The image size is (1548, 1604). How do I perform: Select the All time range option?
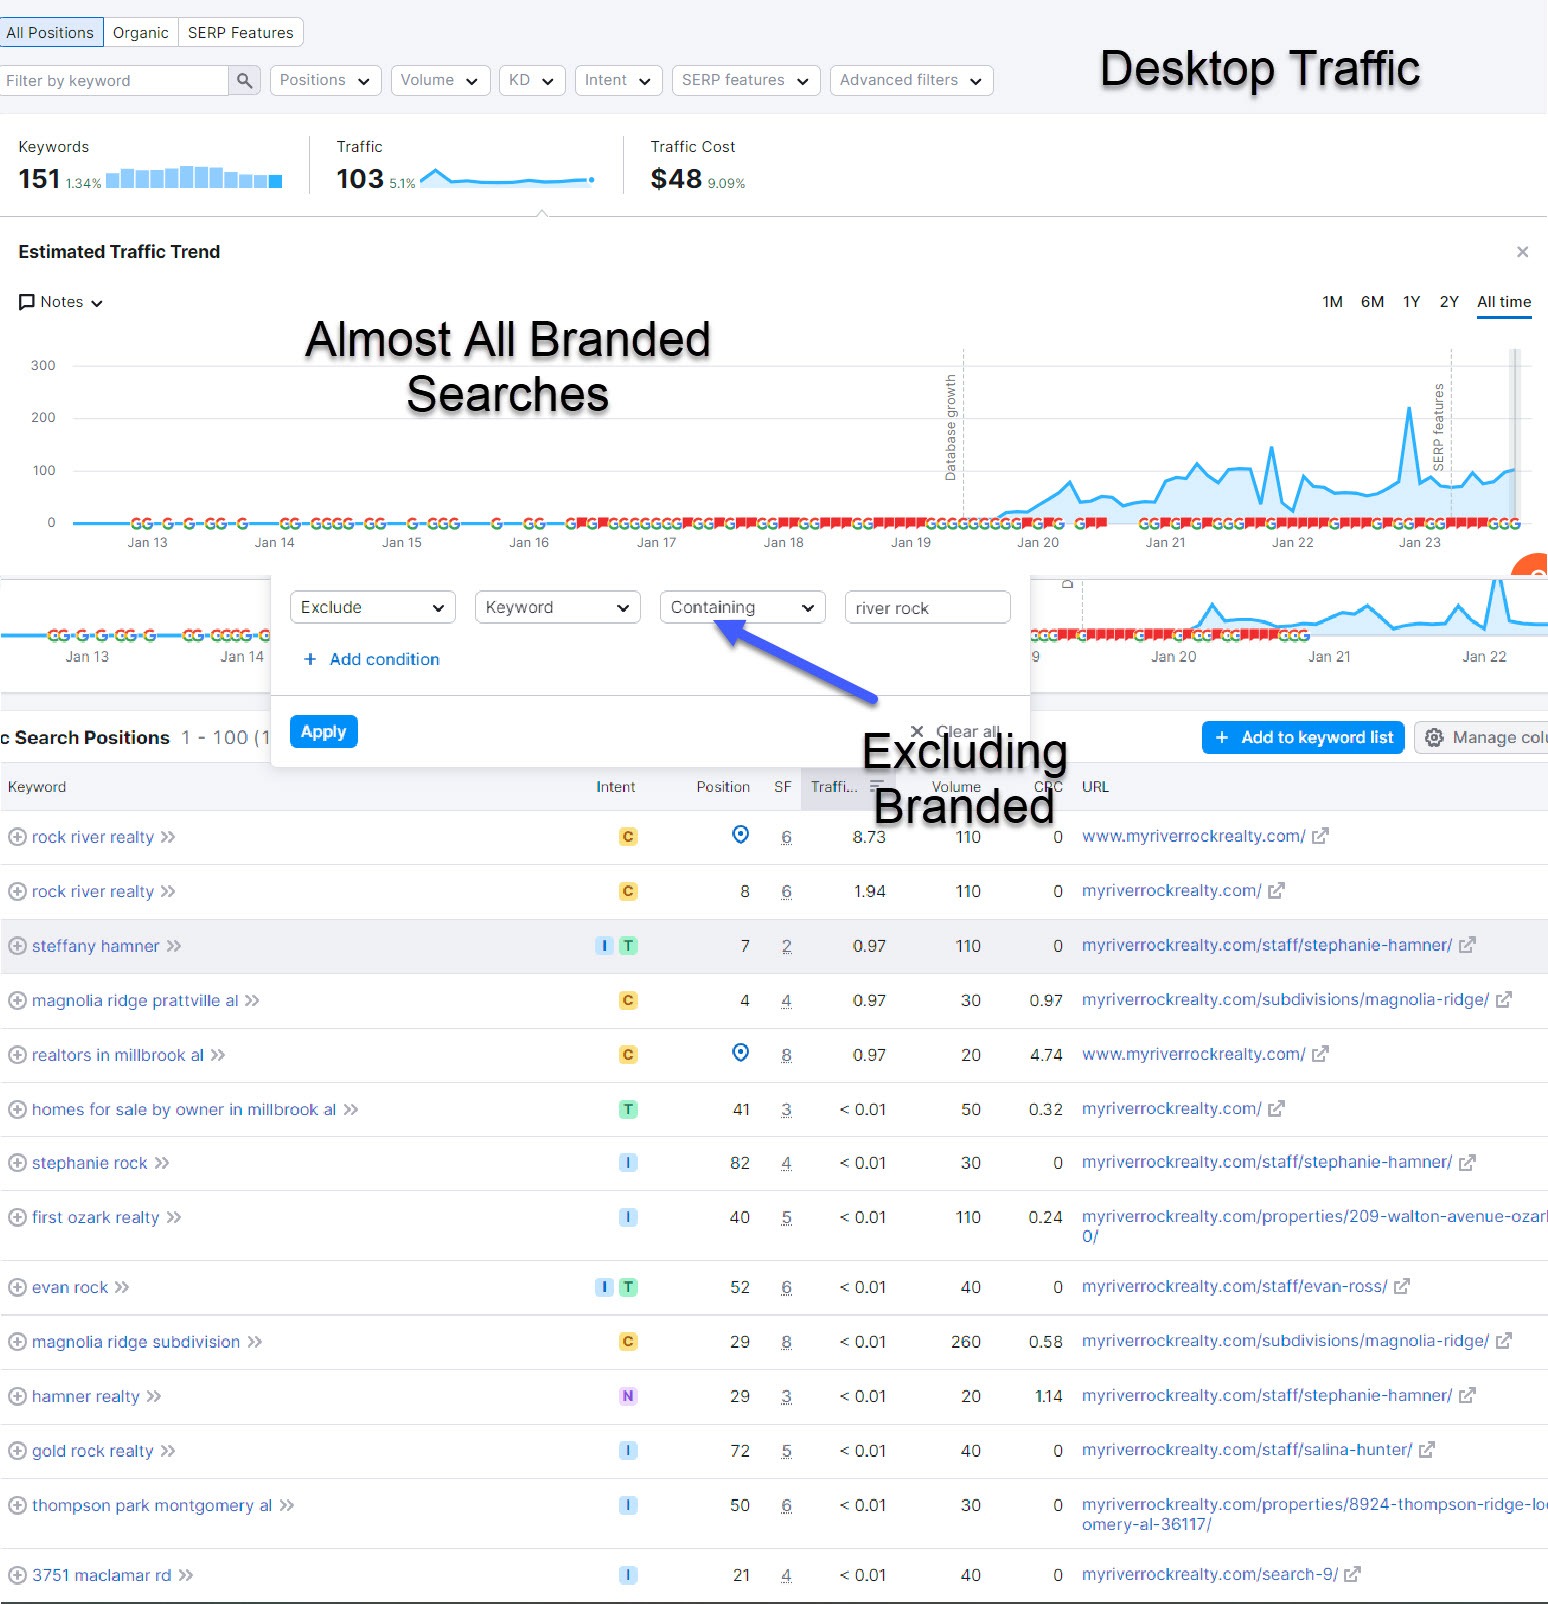(1504, 302)
